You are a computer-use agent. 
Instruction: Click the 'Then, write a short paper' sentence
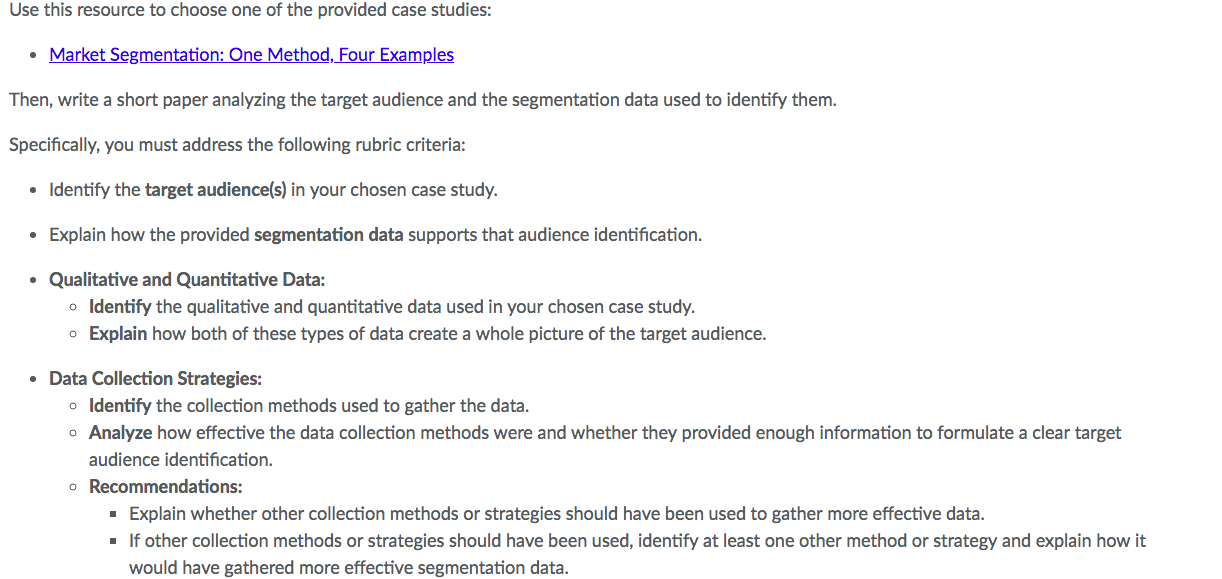coord(422,100)
